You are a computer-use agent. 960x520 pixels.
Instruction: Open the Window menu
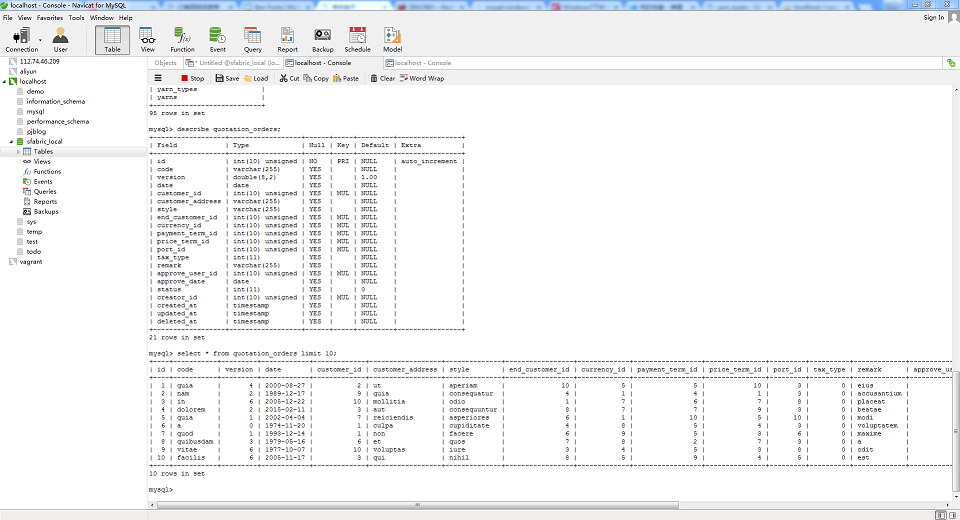click(102, 18)
